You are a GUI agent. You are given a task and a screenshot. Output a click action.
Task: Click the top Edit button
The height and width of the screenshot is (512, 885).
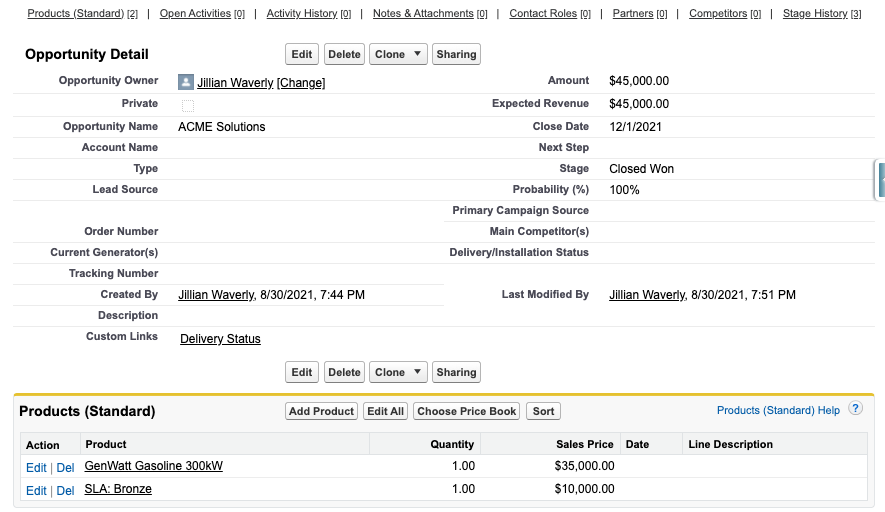(x=302, y=54)
